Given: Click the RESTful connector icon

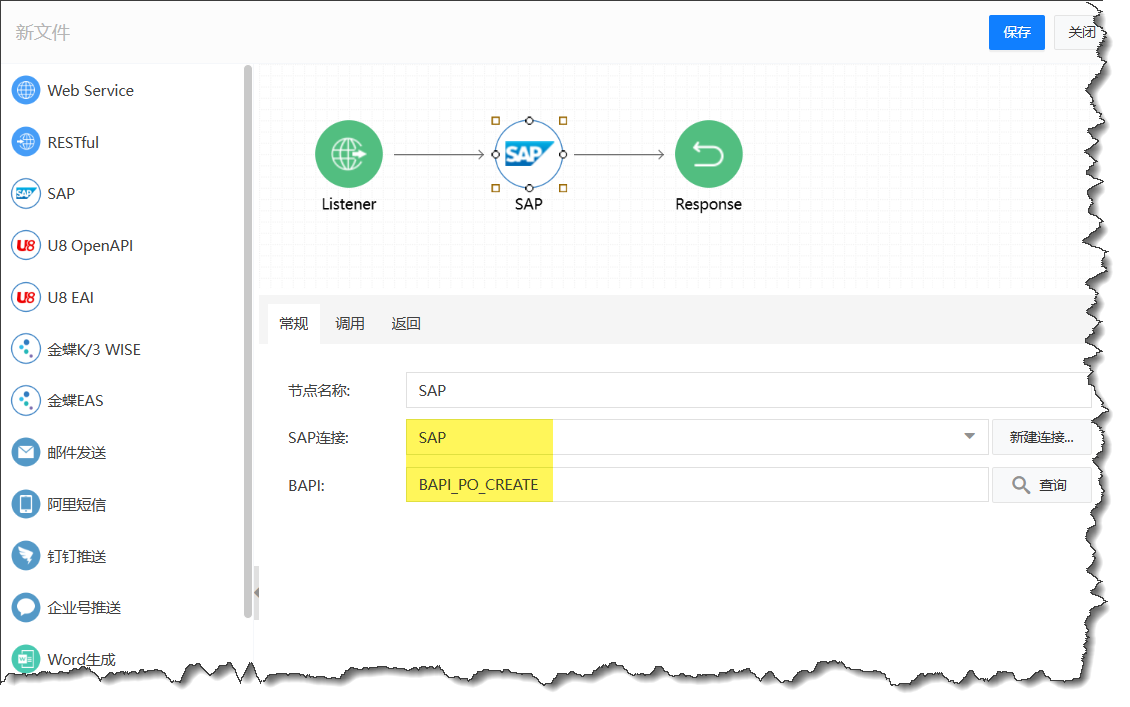Looking at the screenshot, I should (26, 142).
